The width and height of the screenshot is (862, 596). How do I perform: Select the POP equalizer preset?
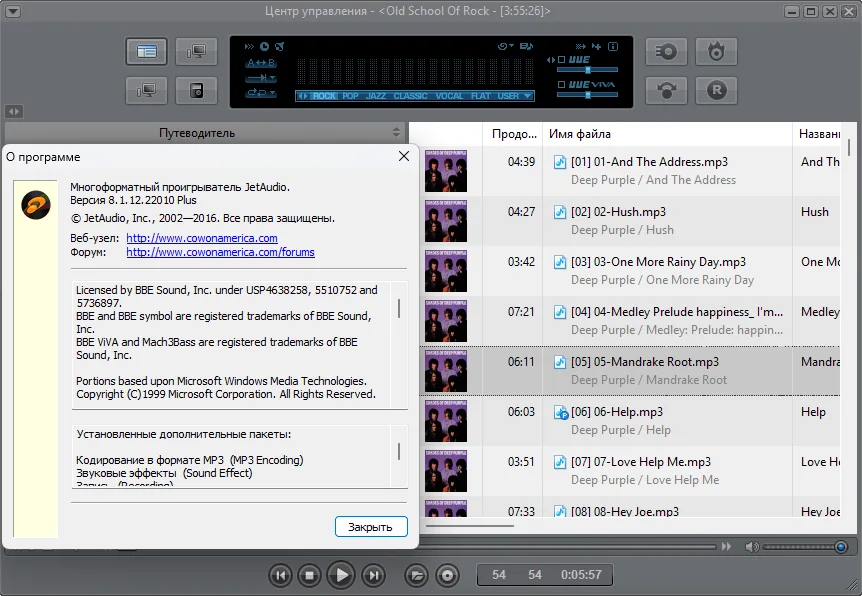coord(350,96)
